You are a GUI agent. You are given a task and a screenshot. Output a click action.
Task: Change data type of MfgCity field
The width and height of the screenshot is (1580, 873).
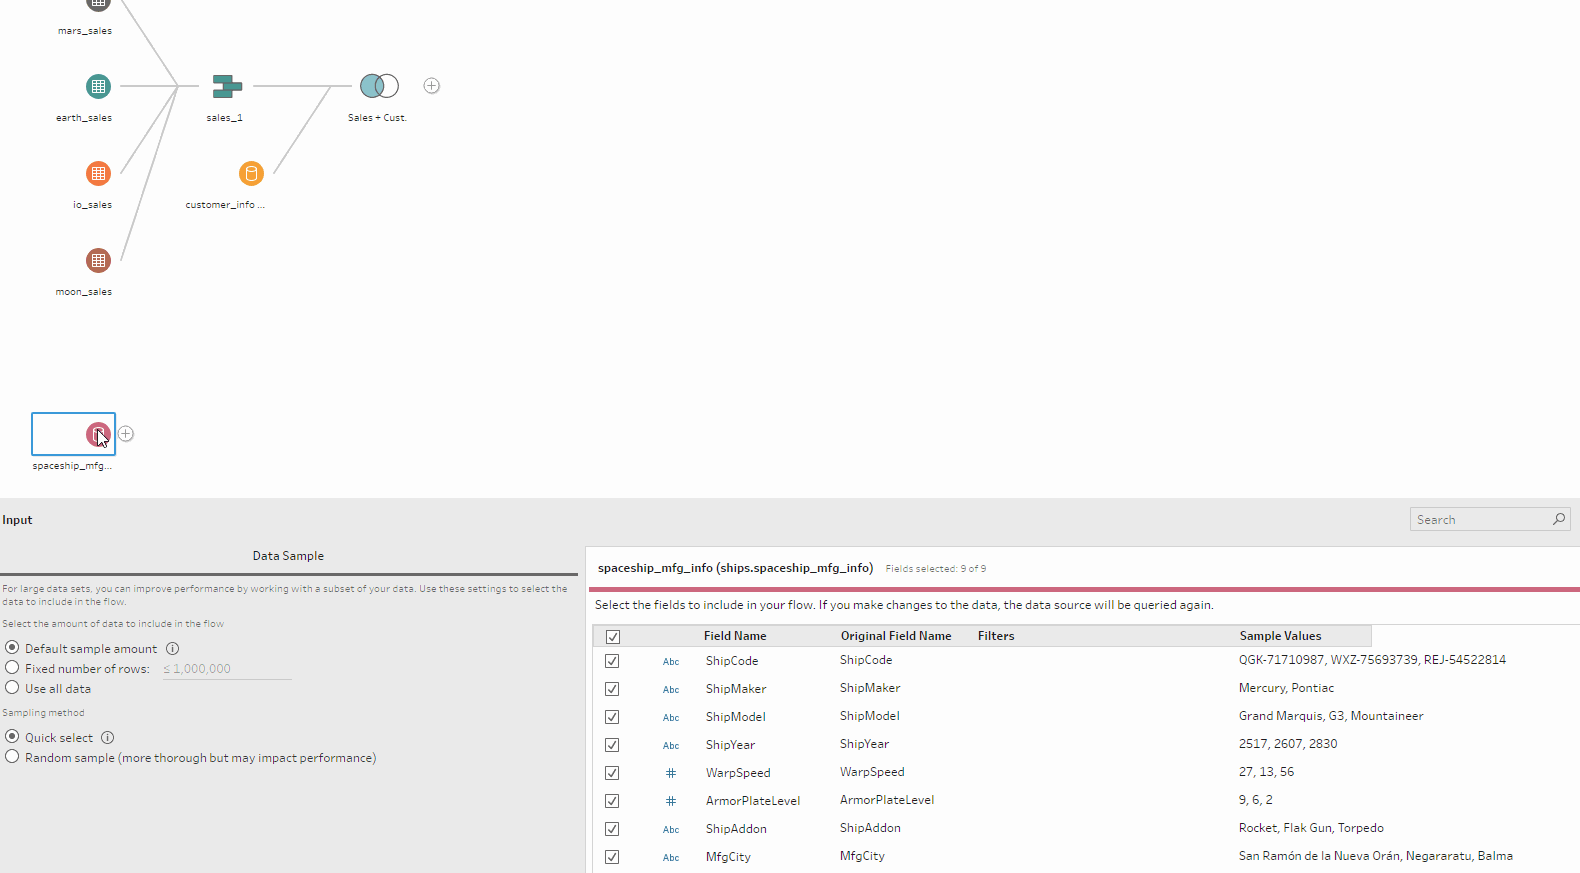point(671,857)
